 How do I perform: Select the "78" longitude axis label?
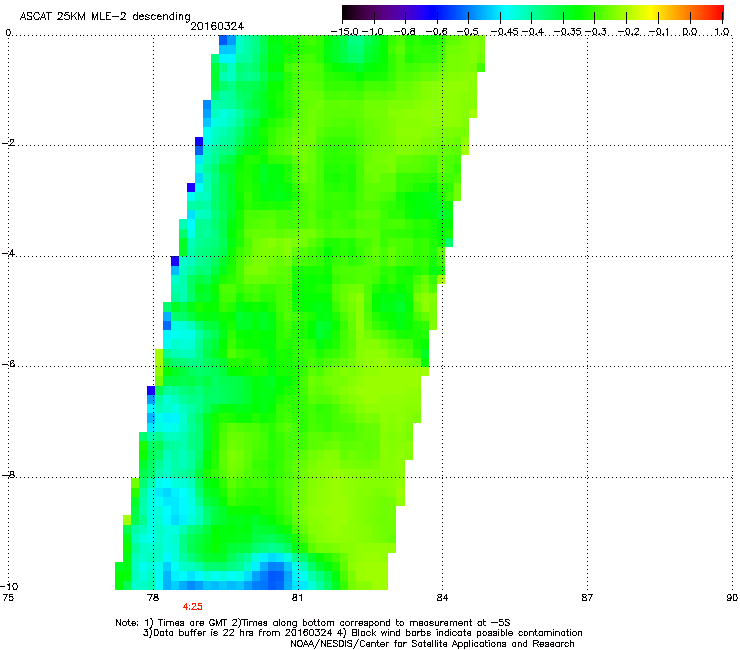152,598
